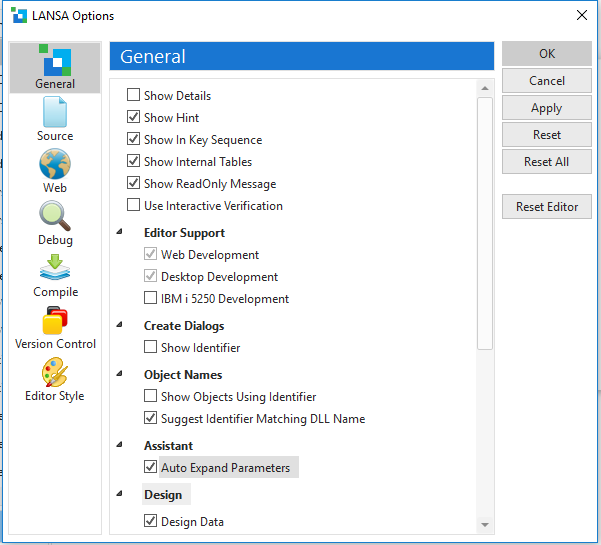Disable the Show Hint checkbox
This screenshot has height=545, width=601.
(x=134, y=118)
